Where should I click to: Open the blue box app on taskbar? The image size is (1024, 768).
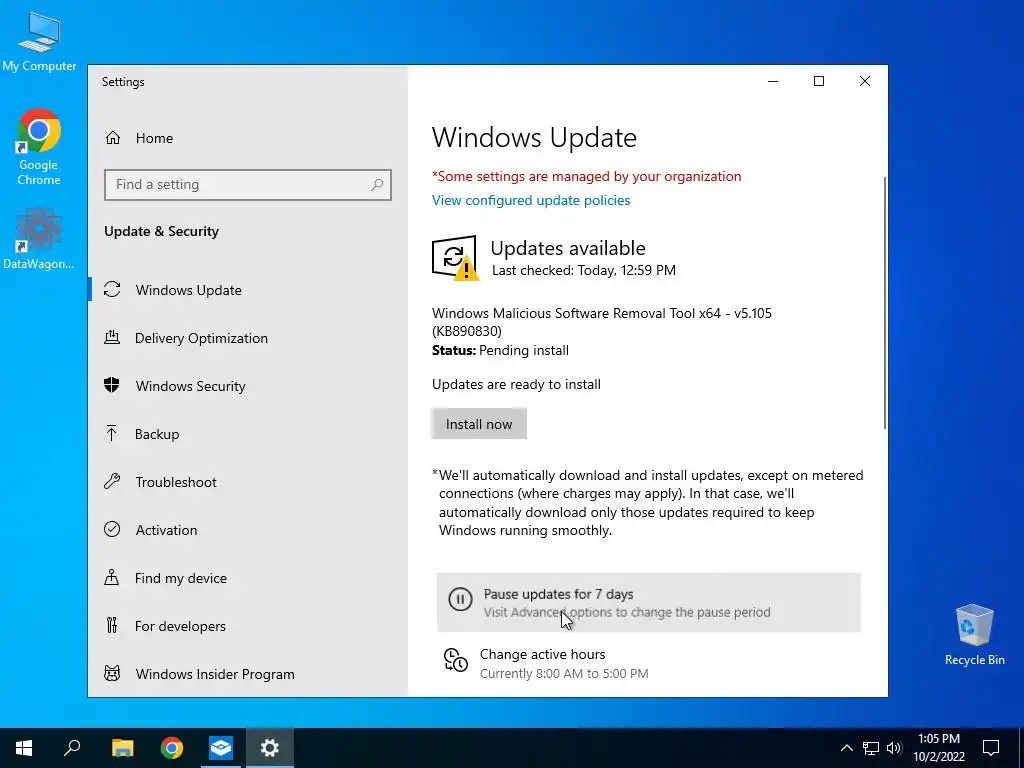pyautogui.click(x=221, y=748)
